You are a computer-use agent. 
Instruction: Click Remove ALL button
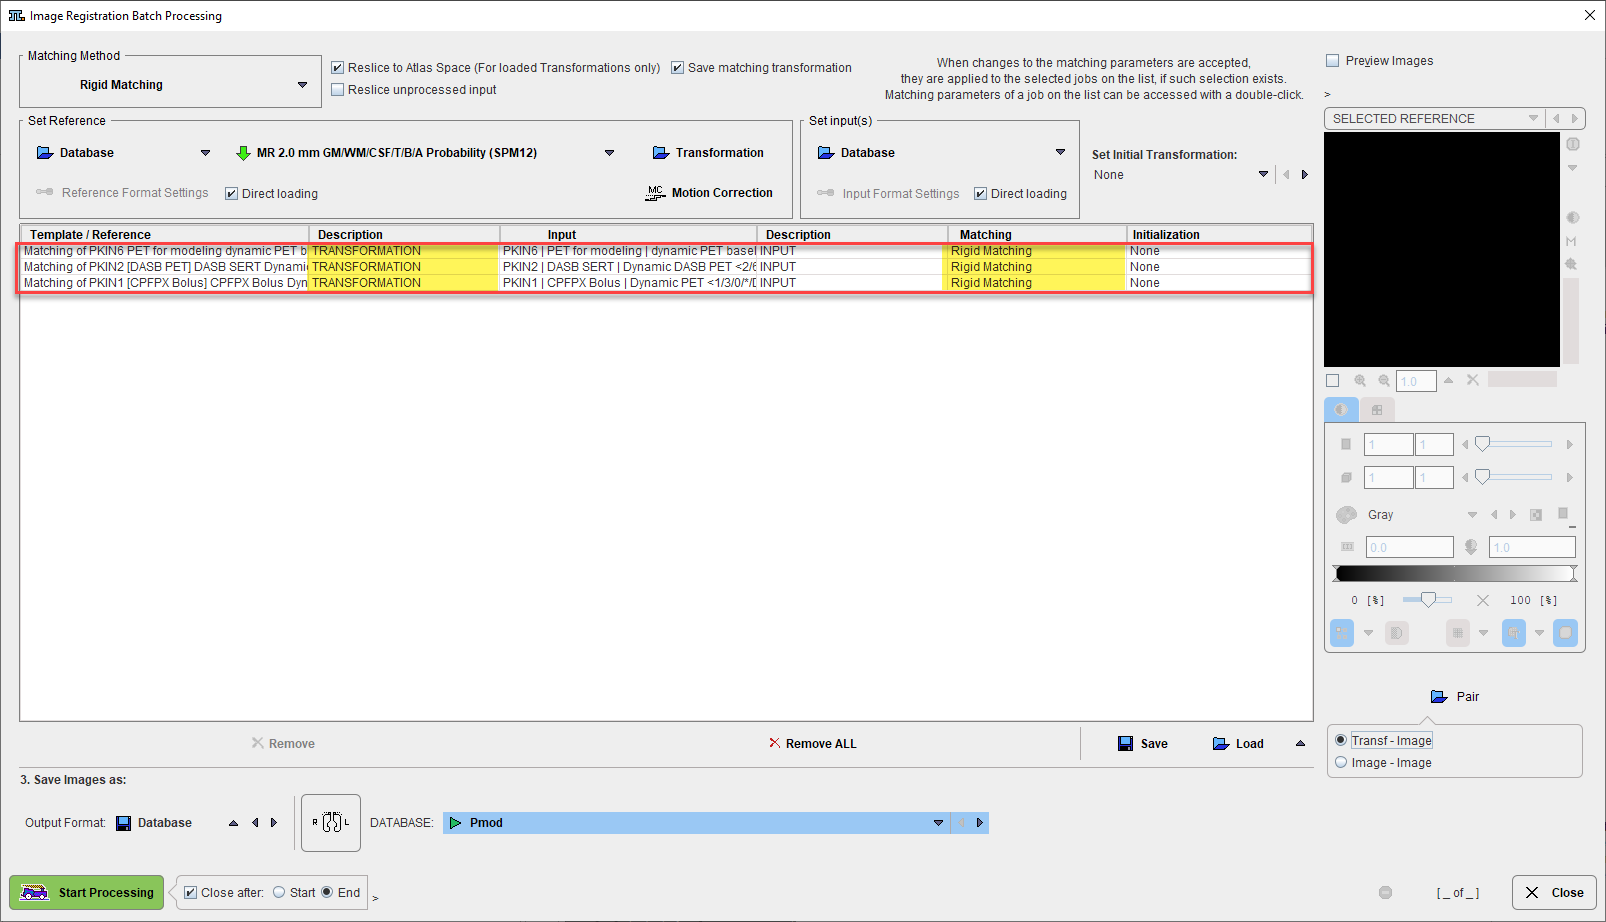click(812, 744)
